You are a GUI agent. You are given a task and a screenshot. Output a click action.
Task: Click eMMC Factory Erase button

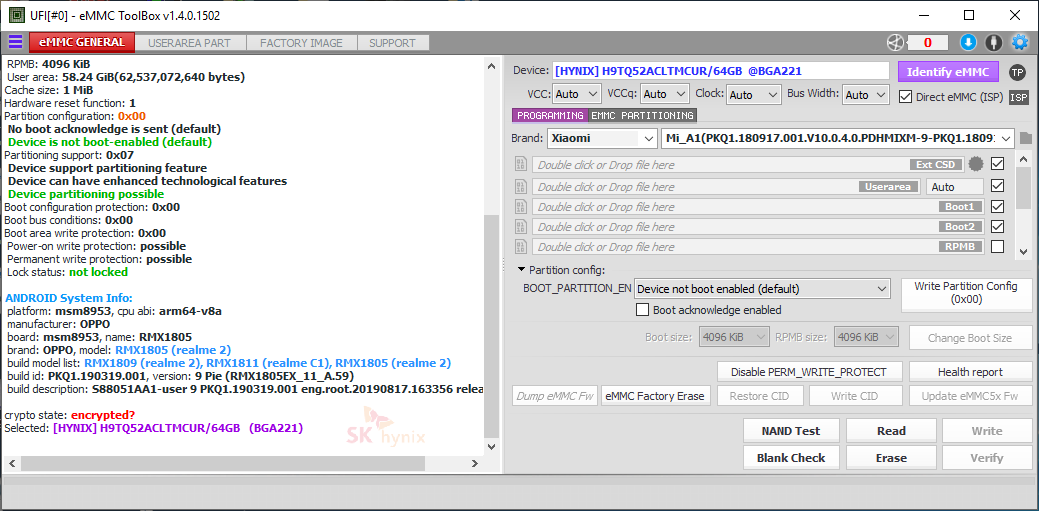[656, 396]
